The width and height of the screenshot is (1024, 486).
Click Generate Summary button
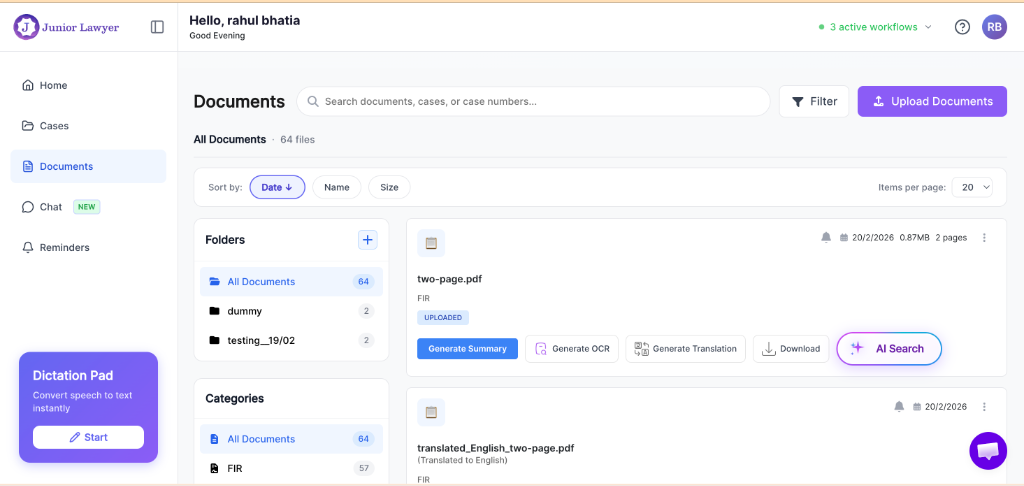point(467,349)
